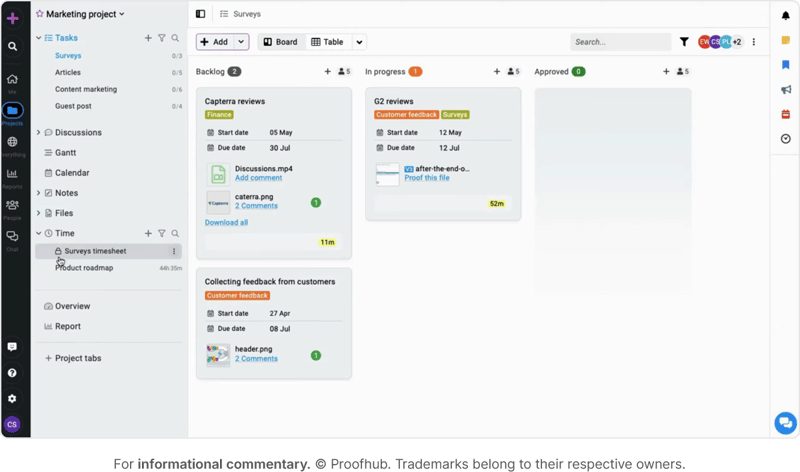Click the CS profile avatar
Image resolution: width=800 pixels, height=472 pixels.
click(12, 425)
